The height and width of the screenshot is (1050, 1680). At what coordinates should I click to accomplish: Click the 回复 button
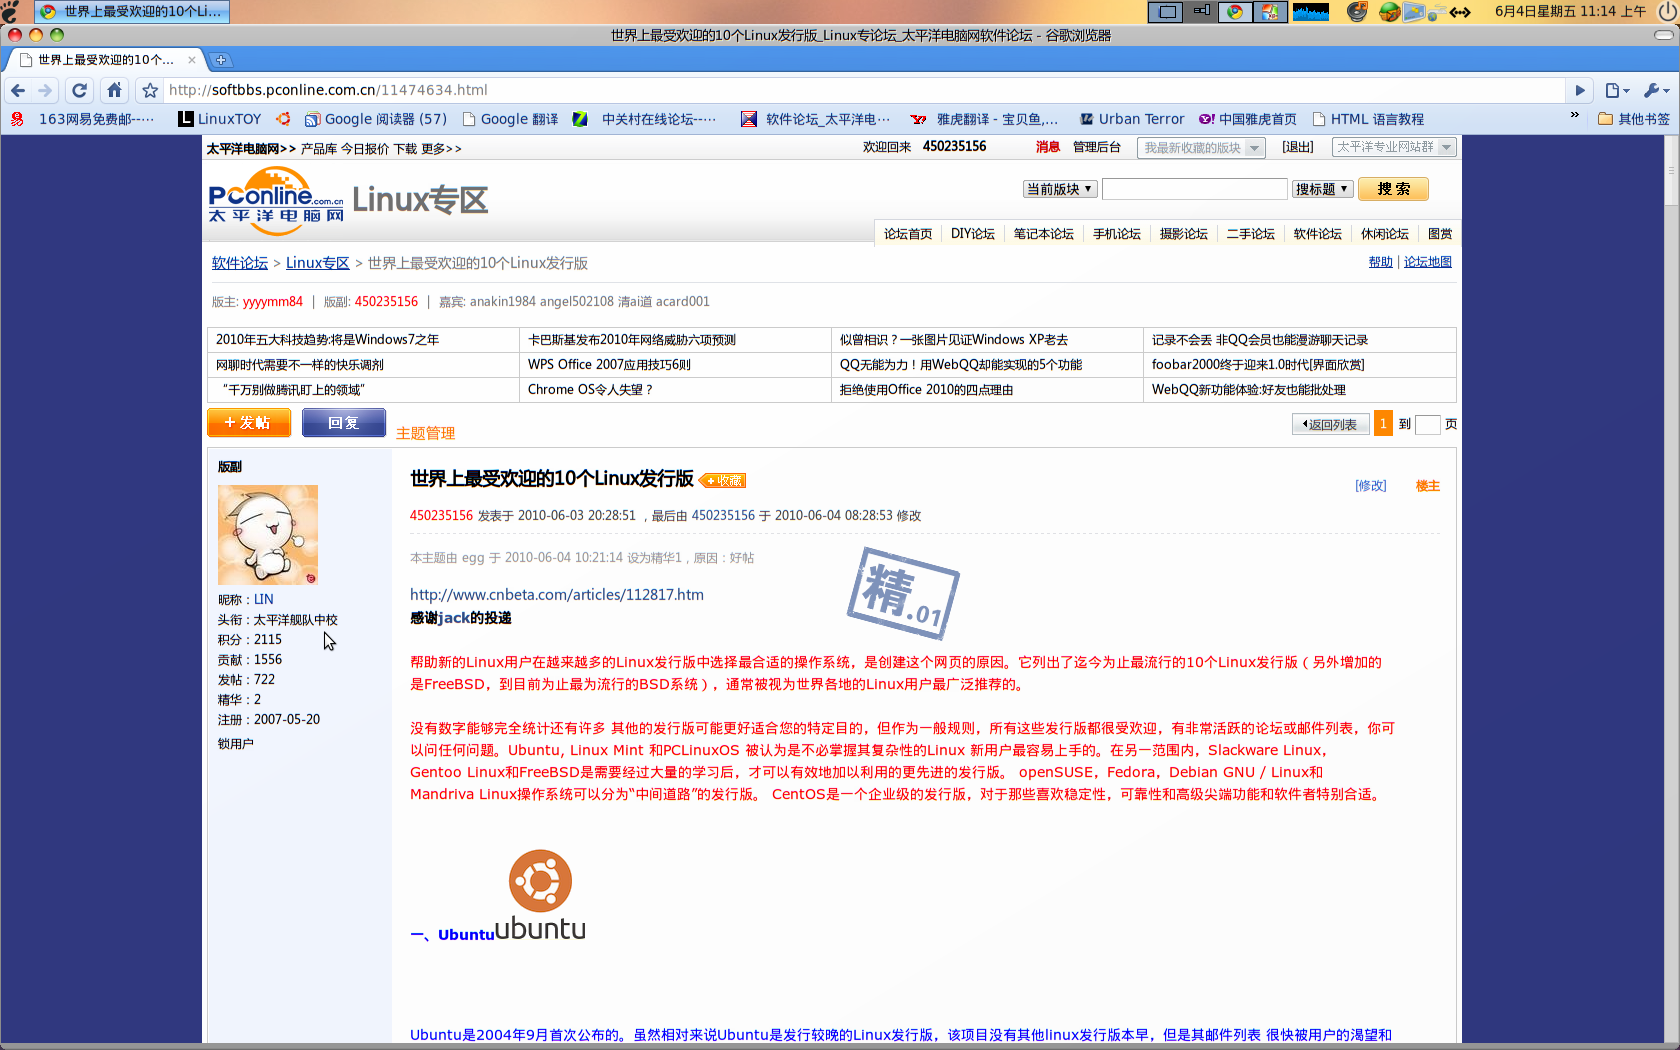tap(344, 423)
